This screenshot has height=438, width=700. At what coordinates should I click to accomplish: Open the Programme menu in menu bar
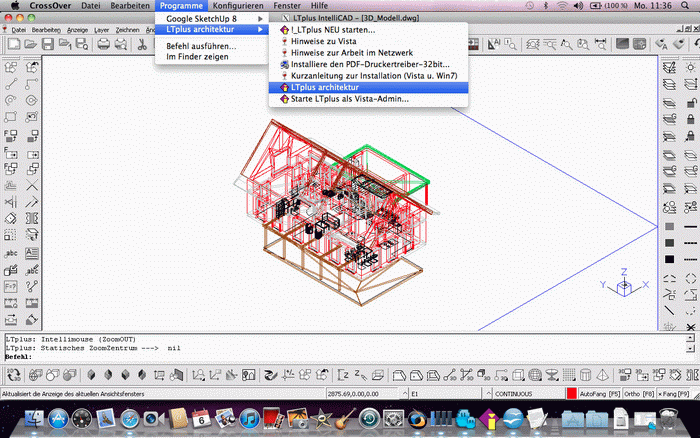pos(181,5)
